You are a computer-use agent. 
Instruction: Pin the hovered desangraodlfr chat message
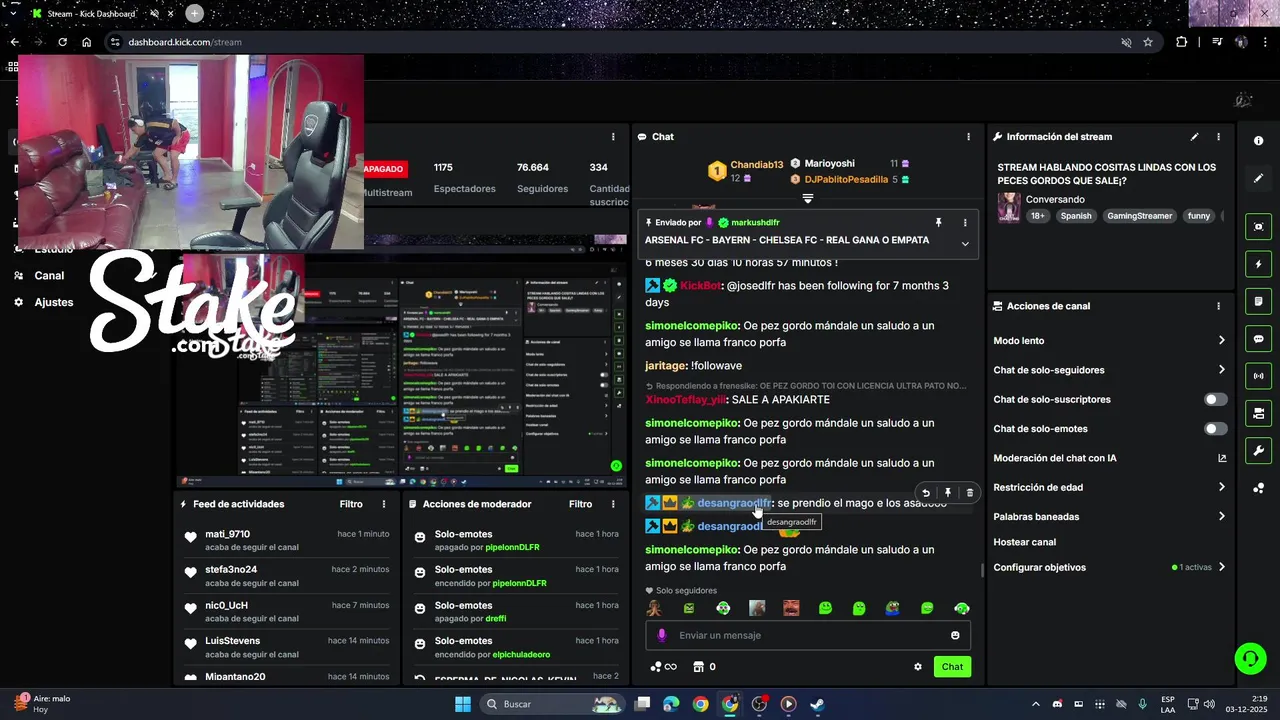(948, 493)
